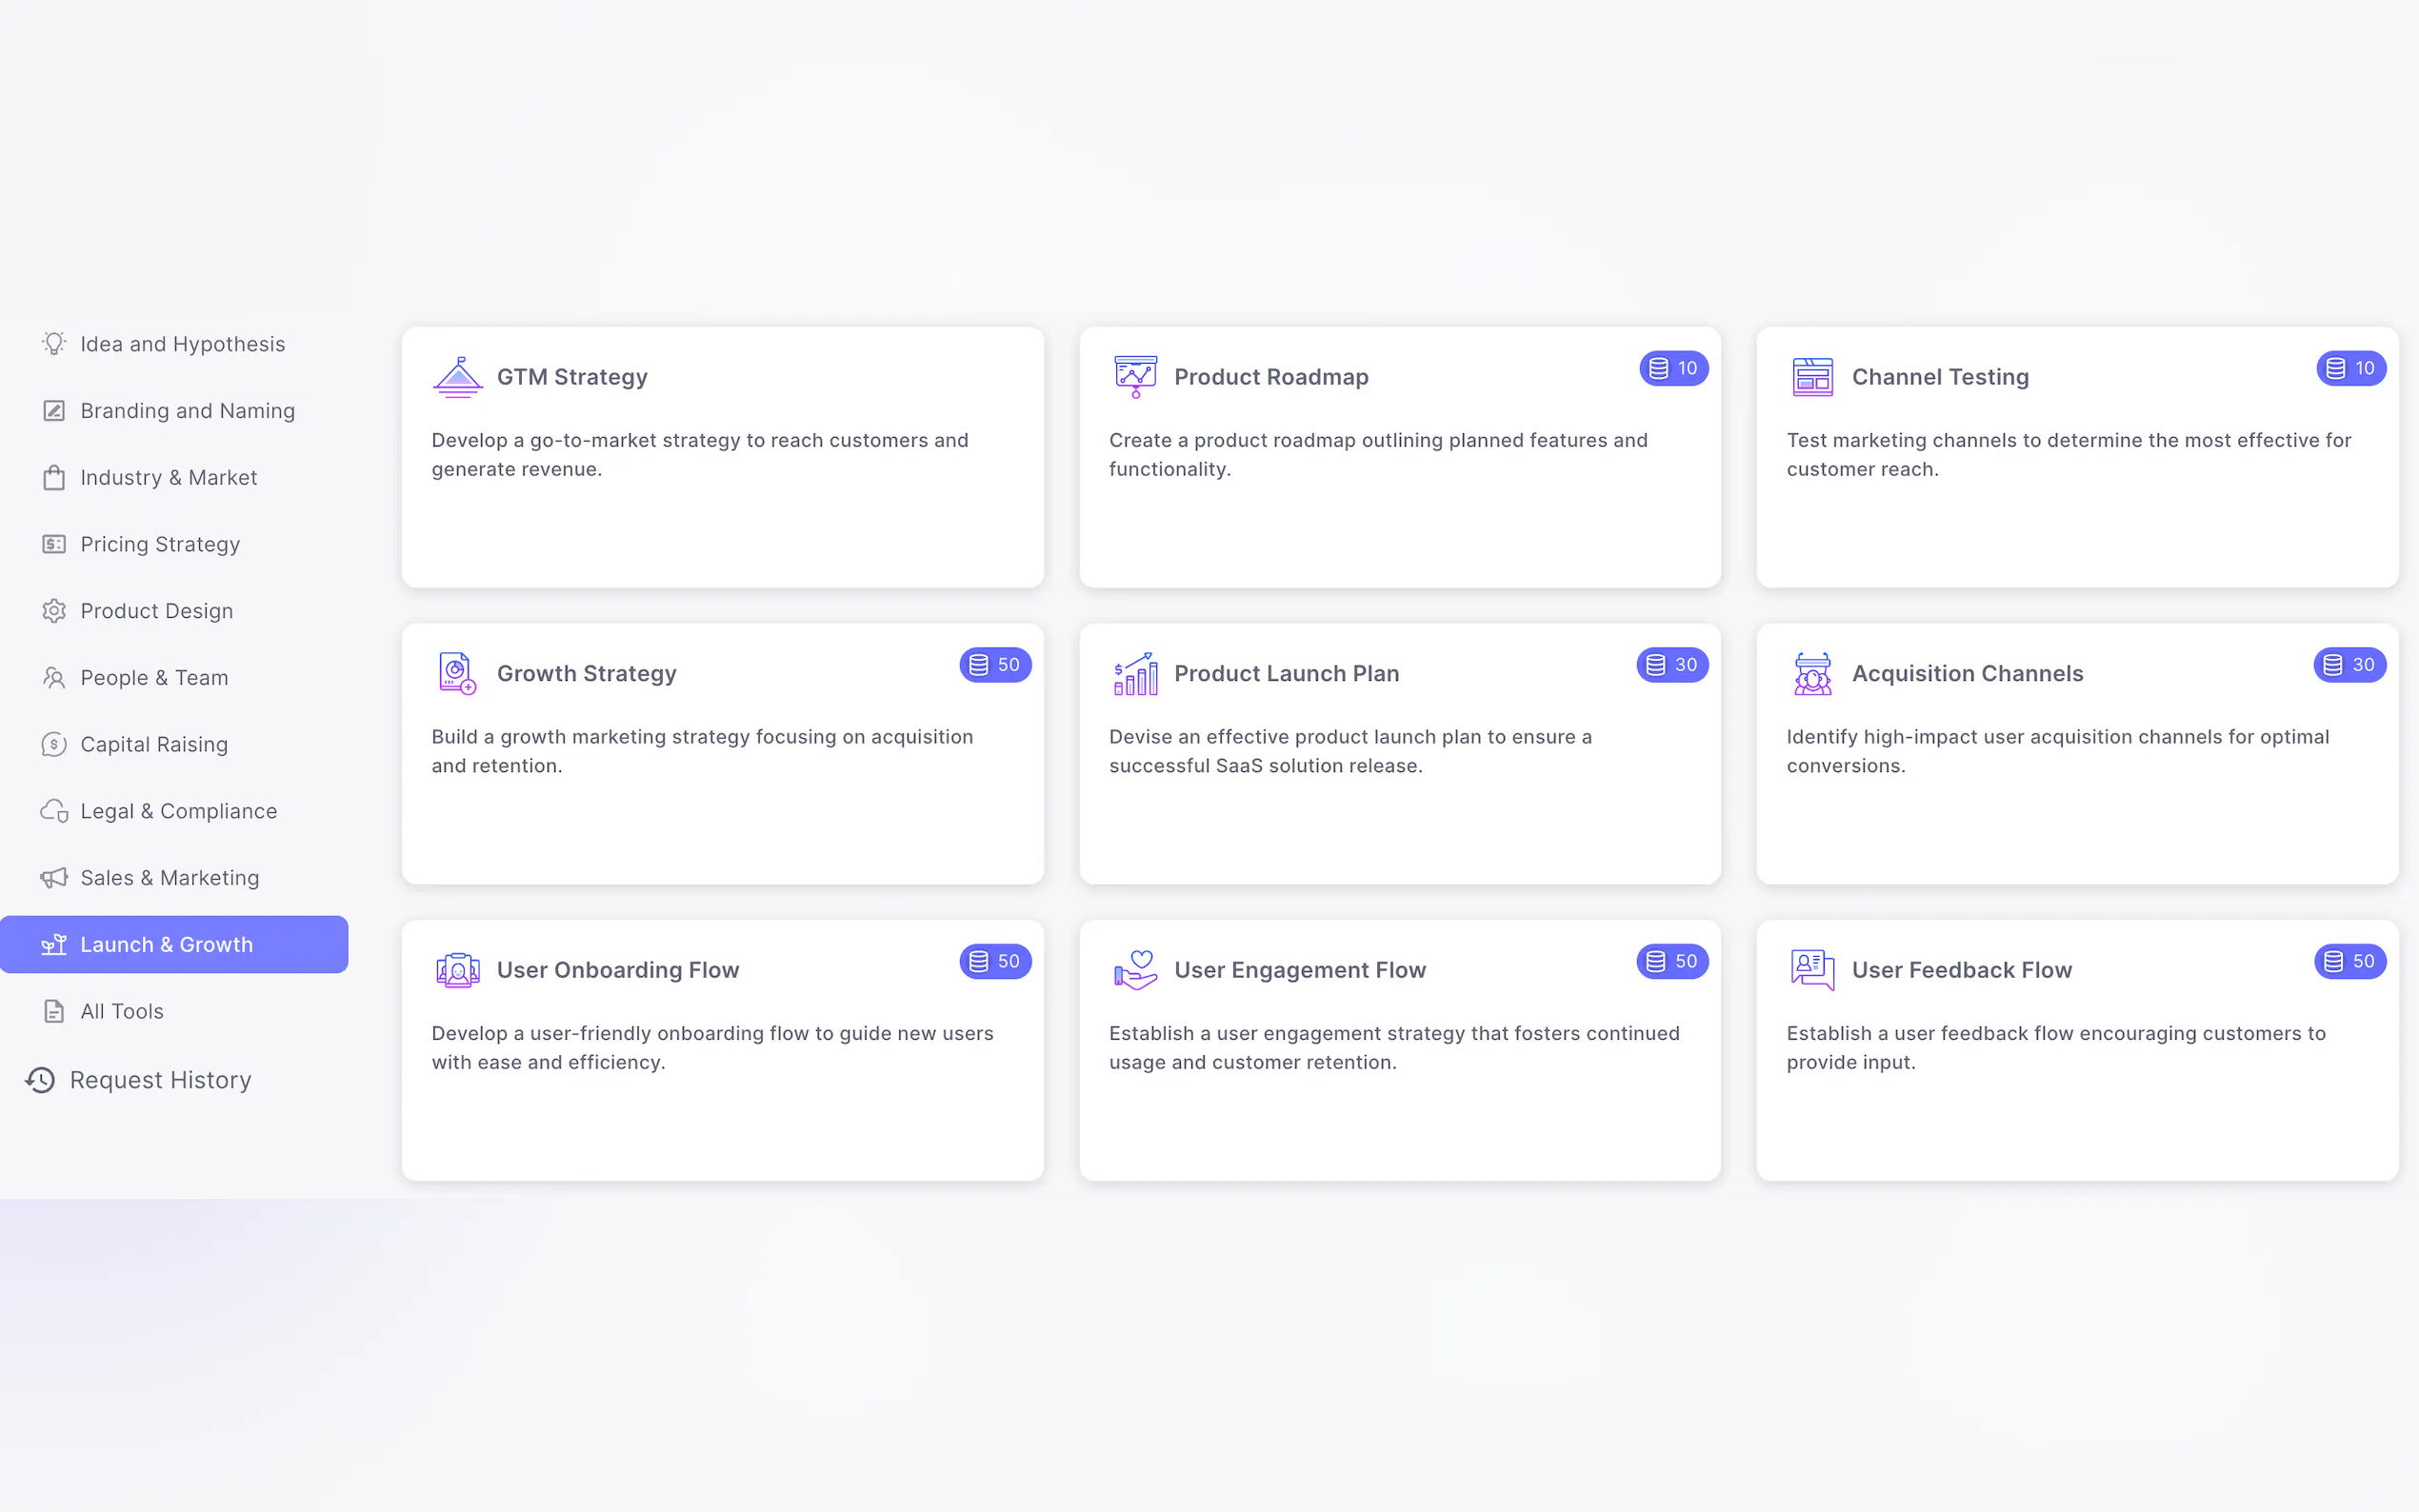Click the User Onboarding Flow icon

458,970
